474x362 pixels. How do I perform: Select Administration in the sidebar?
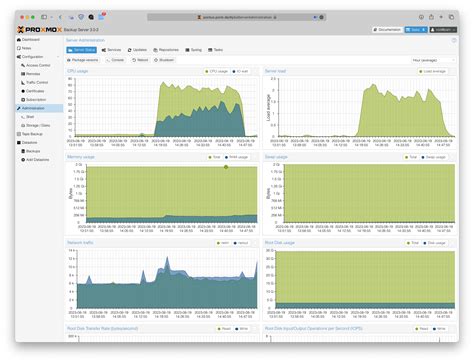tap(39, 108)
